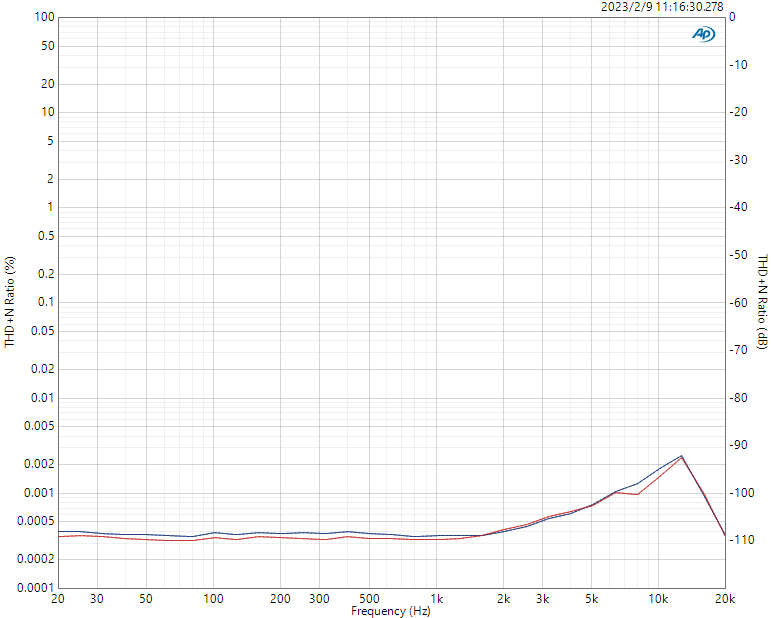Click the '-100' right axis dB label
771x618 pixels.
742,493
